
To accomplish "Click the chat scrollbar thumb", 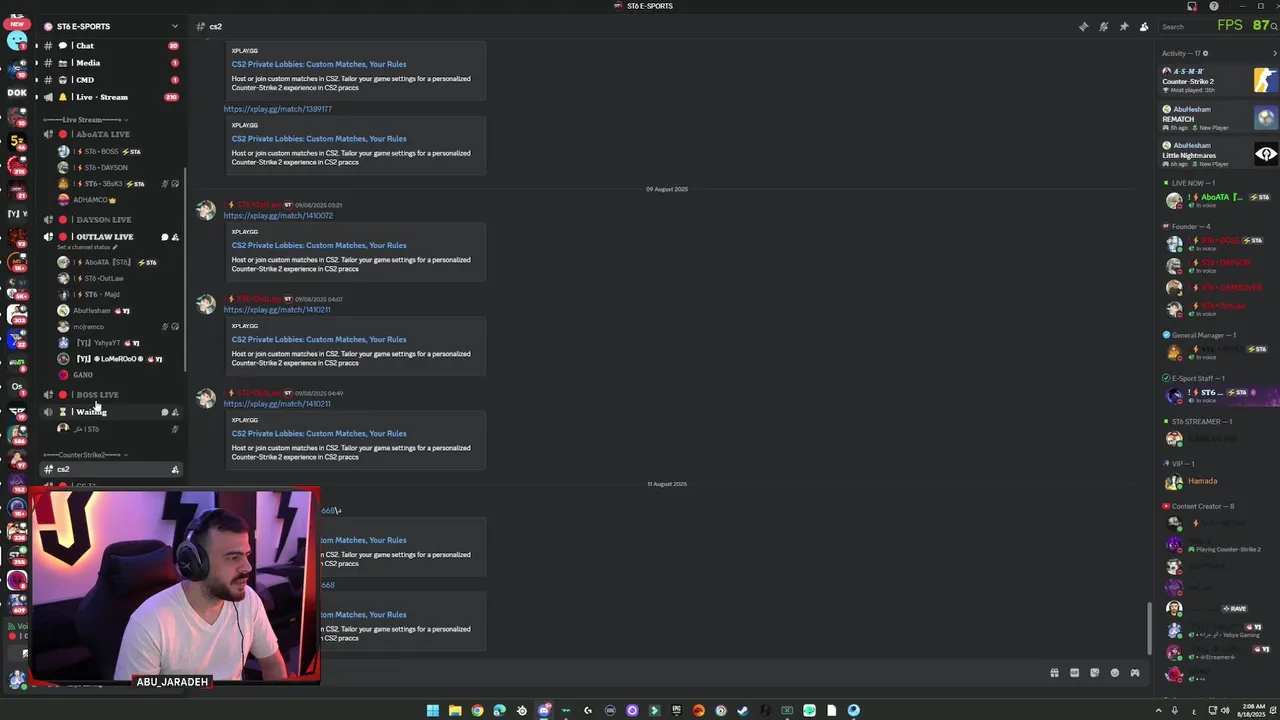I will (1150, 628).
